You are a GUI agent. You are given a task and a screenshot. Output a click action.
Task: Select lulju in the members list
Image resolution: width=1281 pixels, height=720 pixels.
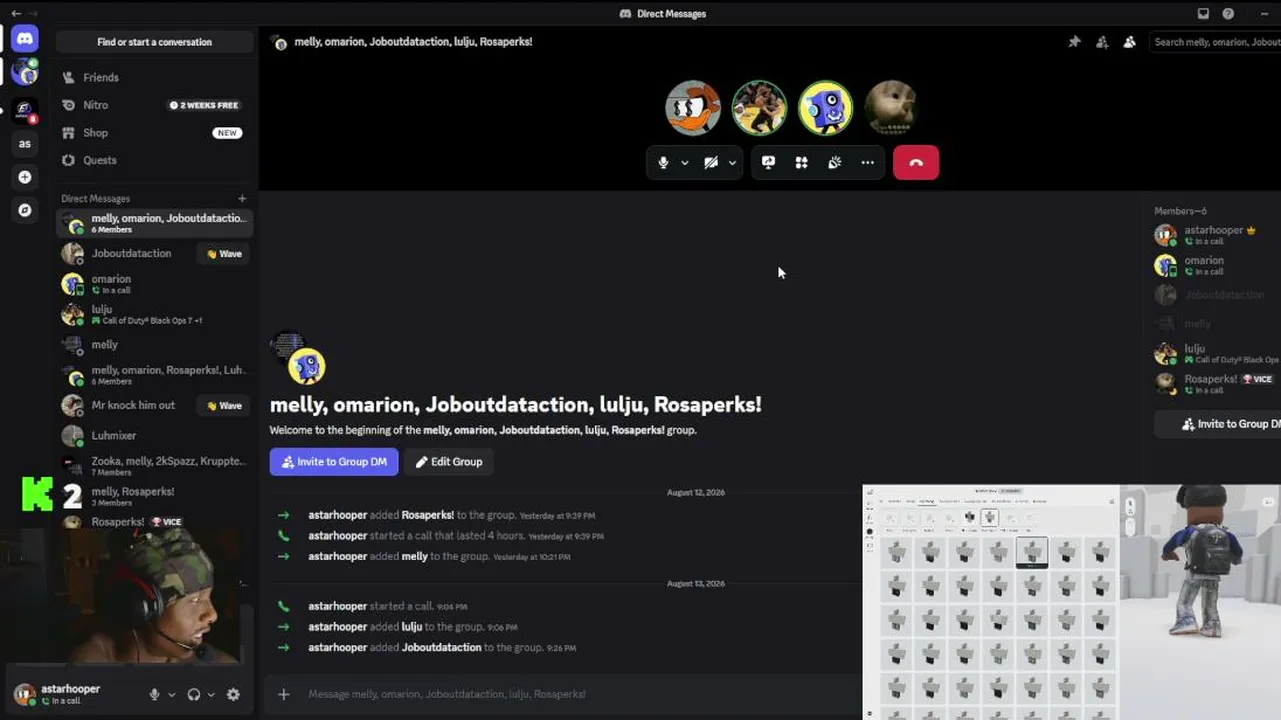click(x=1217, y=353)
